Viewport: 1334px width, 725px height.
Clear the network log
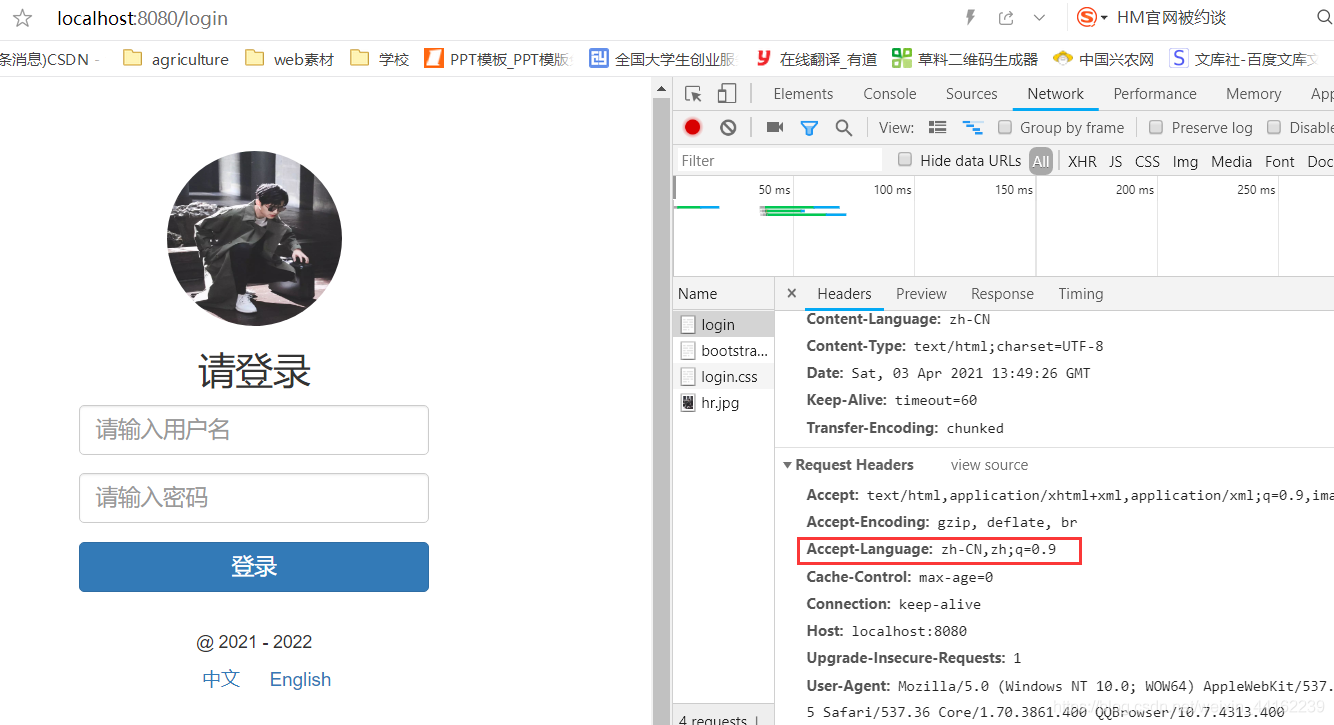coord(728,127)
